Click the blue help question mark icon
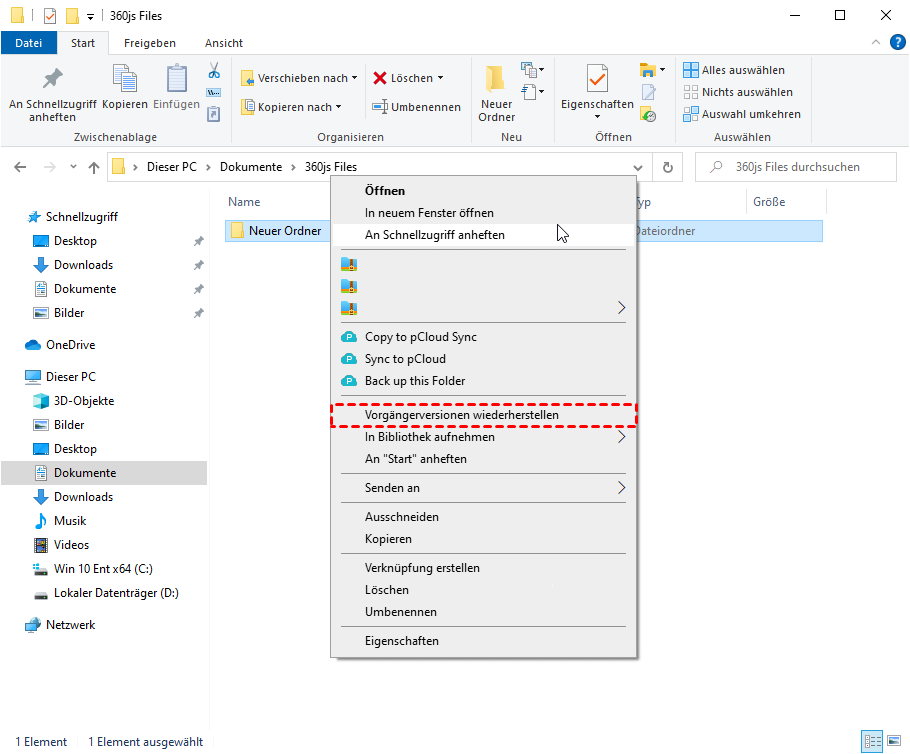Viewport: 910px width, 754px height. click(897, 42)
